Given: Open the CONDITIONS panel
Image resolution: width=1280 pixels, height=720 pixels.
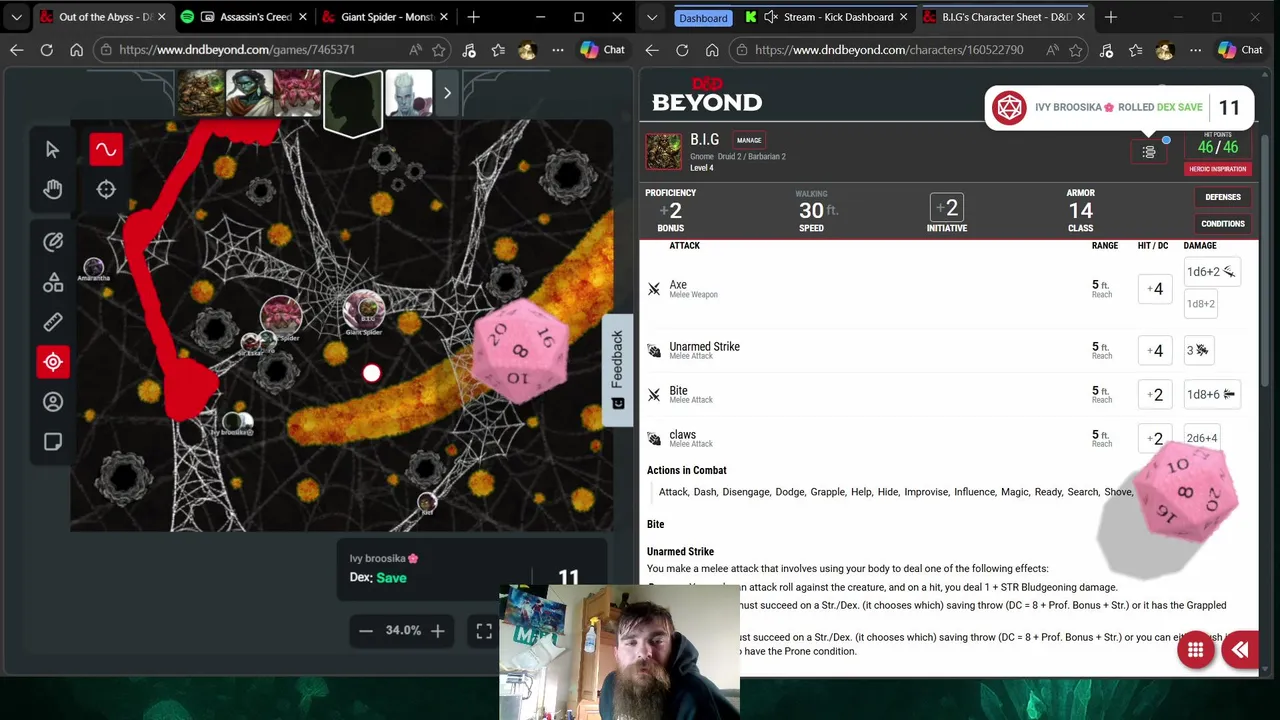Looking at the screenshot, I should [1222, 224].
